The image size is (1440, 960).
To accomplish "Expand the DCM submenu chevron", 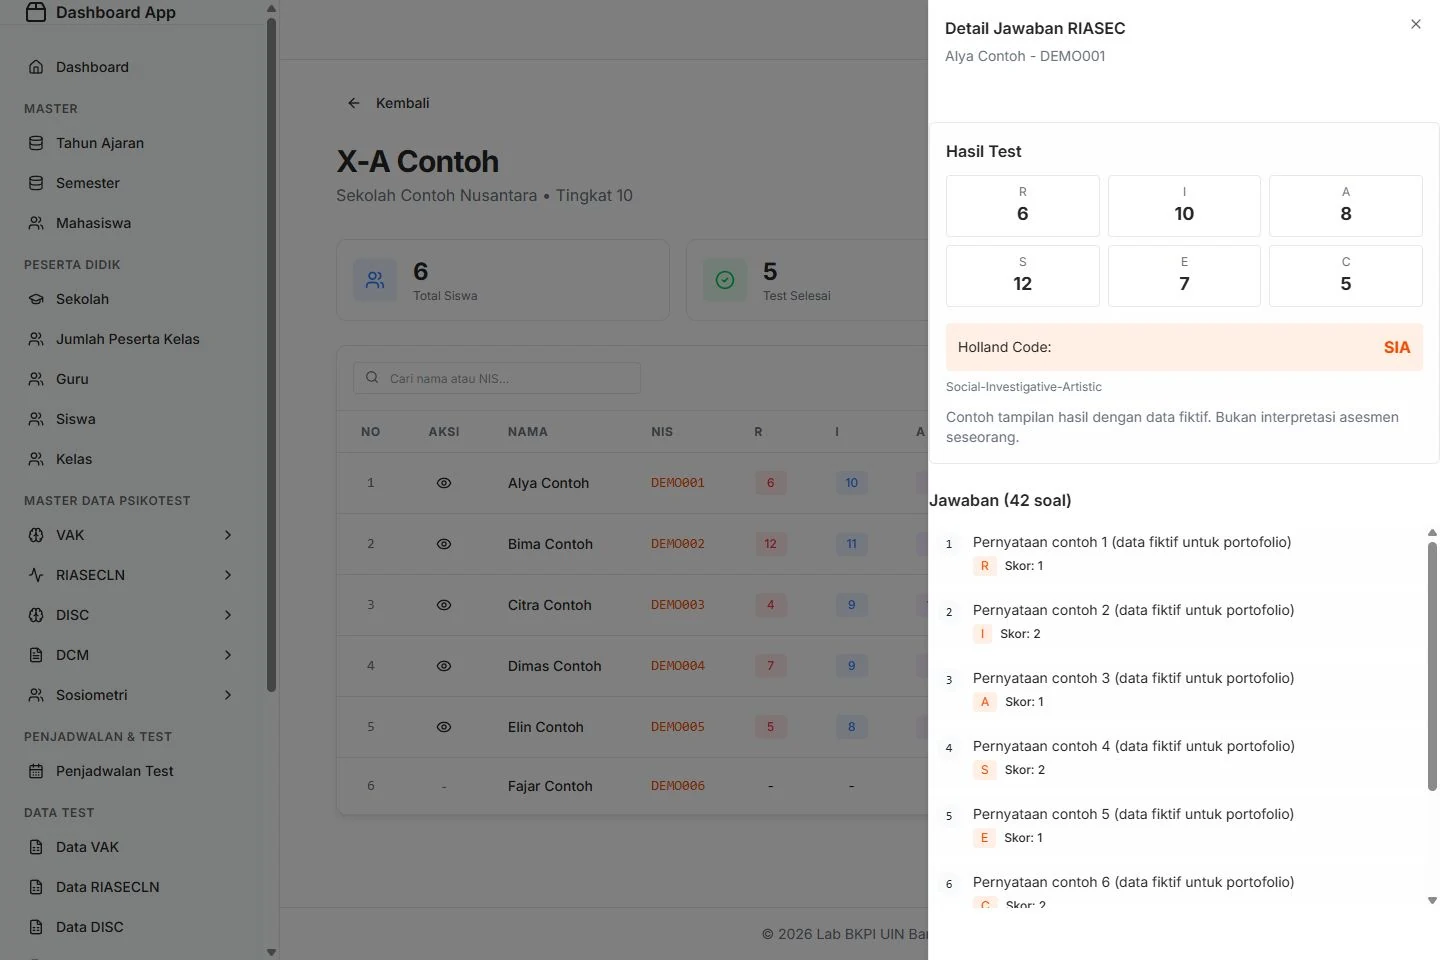I will click(x=228, y=655).
